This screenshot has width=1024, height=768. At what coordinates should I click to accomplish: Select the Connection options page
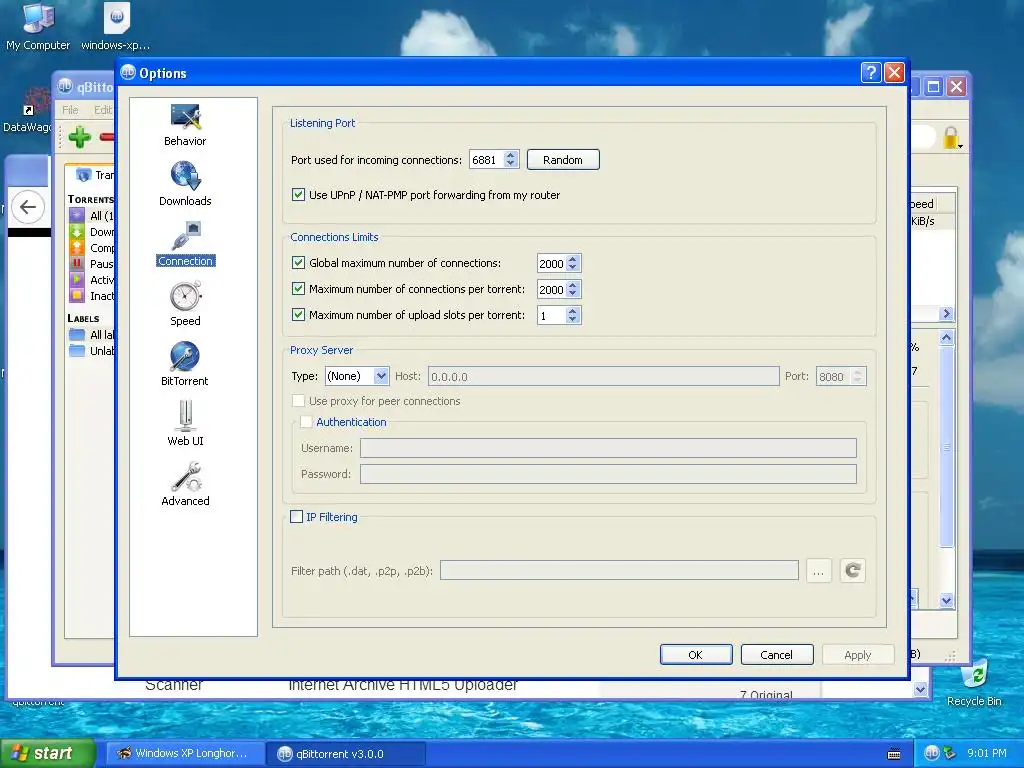click(x=185, y=244)
